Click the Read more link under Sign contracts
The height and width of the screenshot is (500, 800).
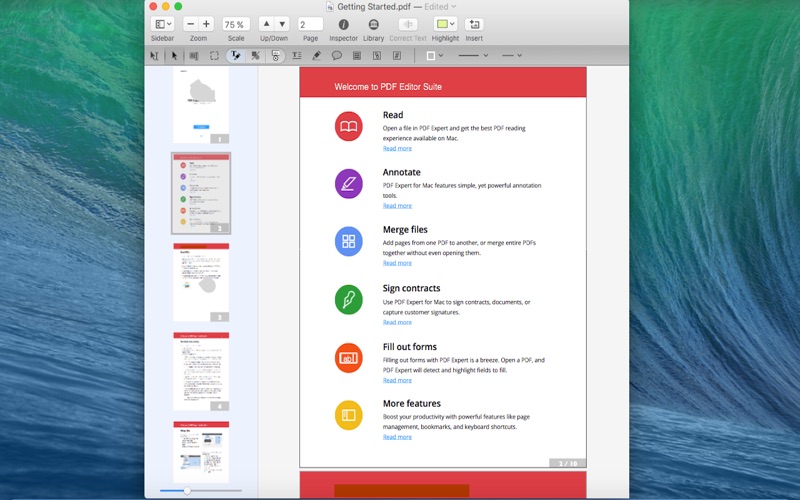point(397,322)
